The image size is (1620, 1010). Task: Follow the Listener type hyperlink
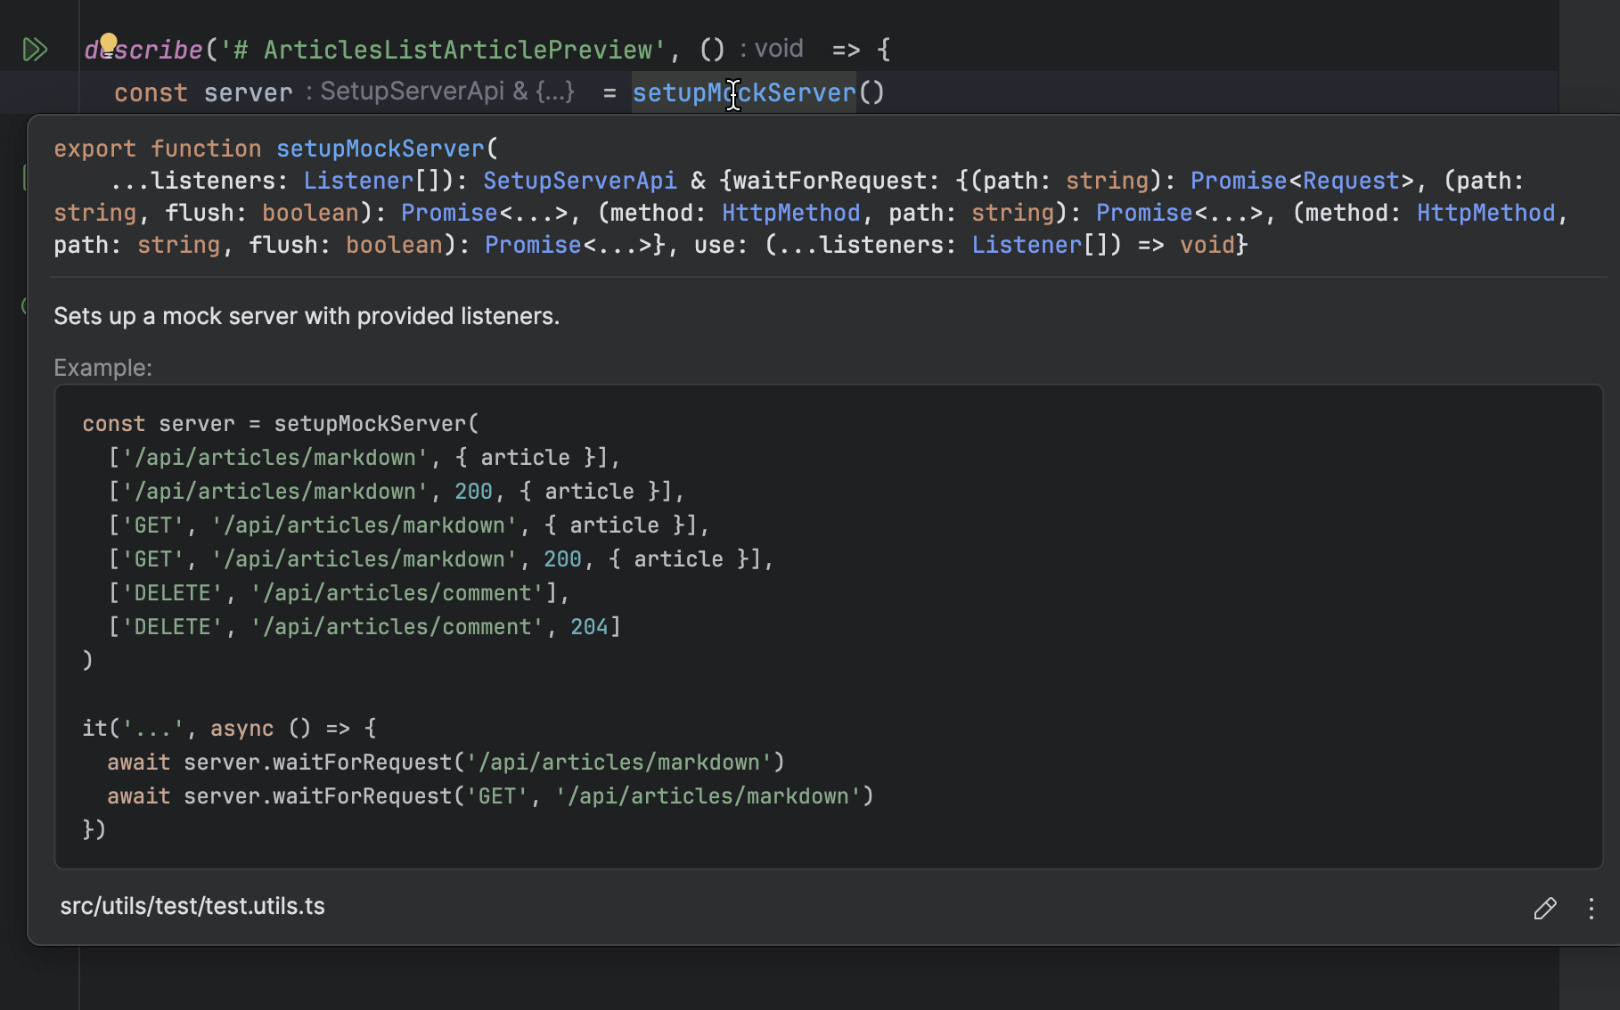(x=357, y=180)
